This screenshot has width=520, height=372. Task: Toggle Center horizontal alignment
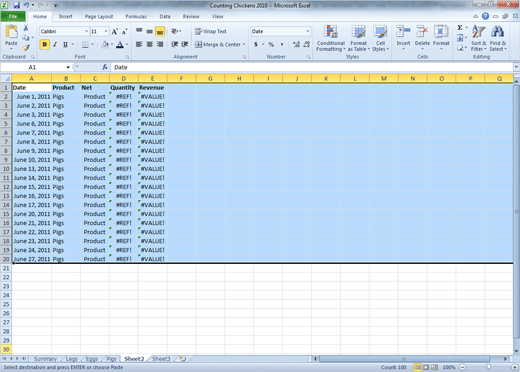click(150, 44)
